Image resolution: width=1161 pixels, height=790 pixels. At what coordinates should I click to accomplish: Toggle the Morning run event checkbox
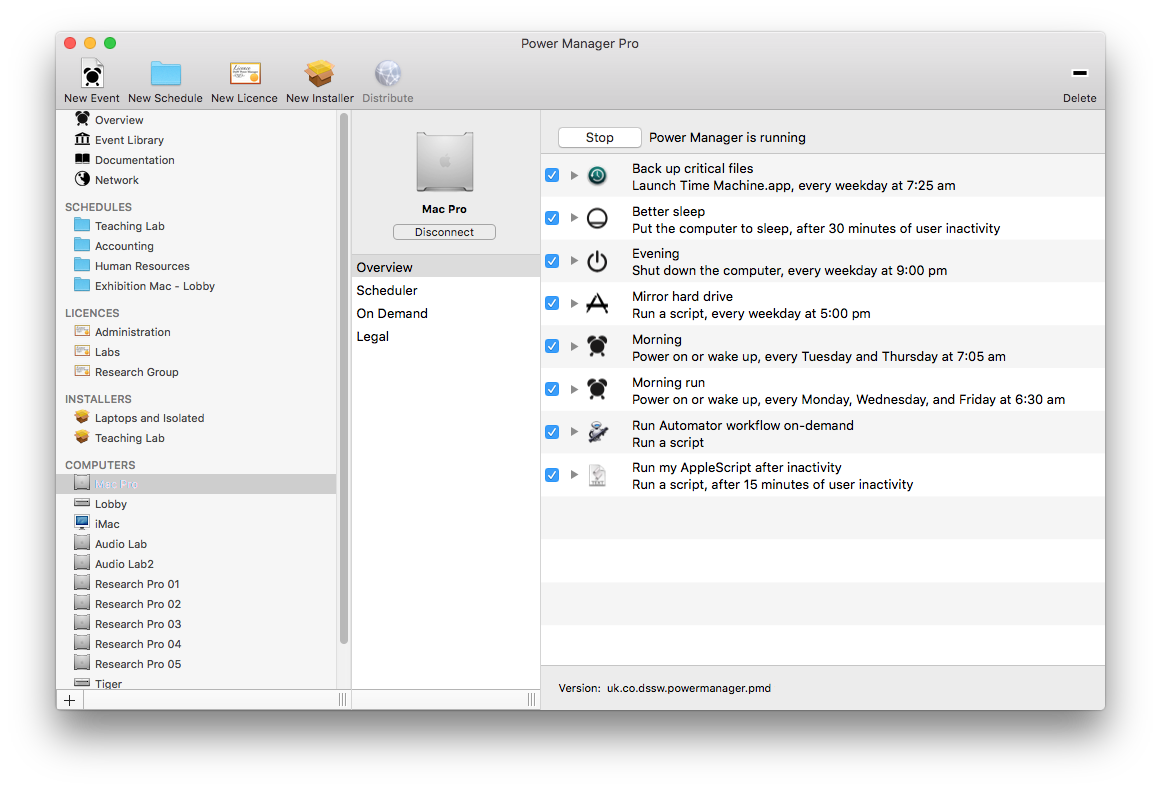coord(552,389)
